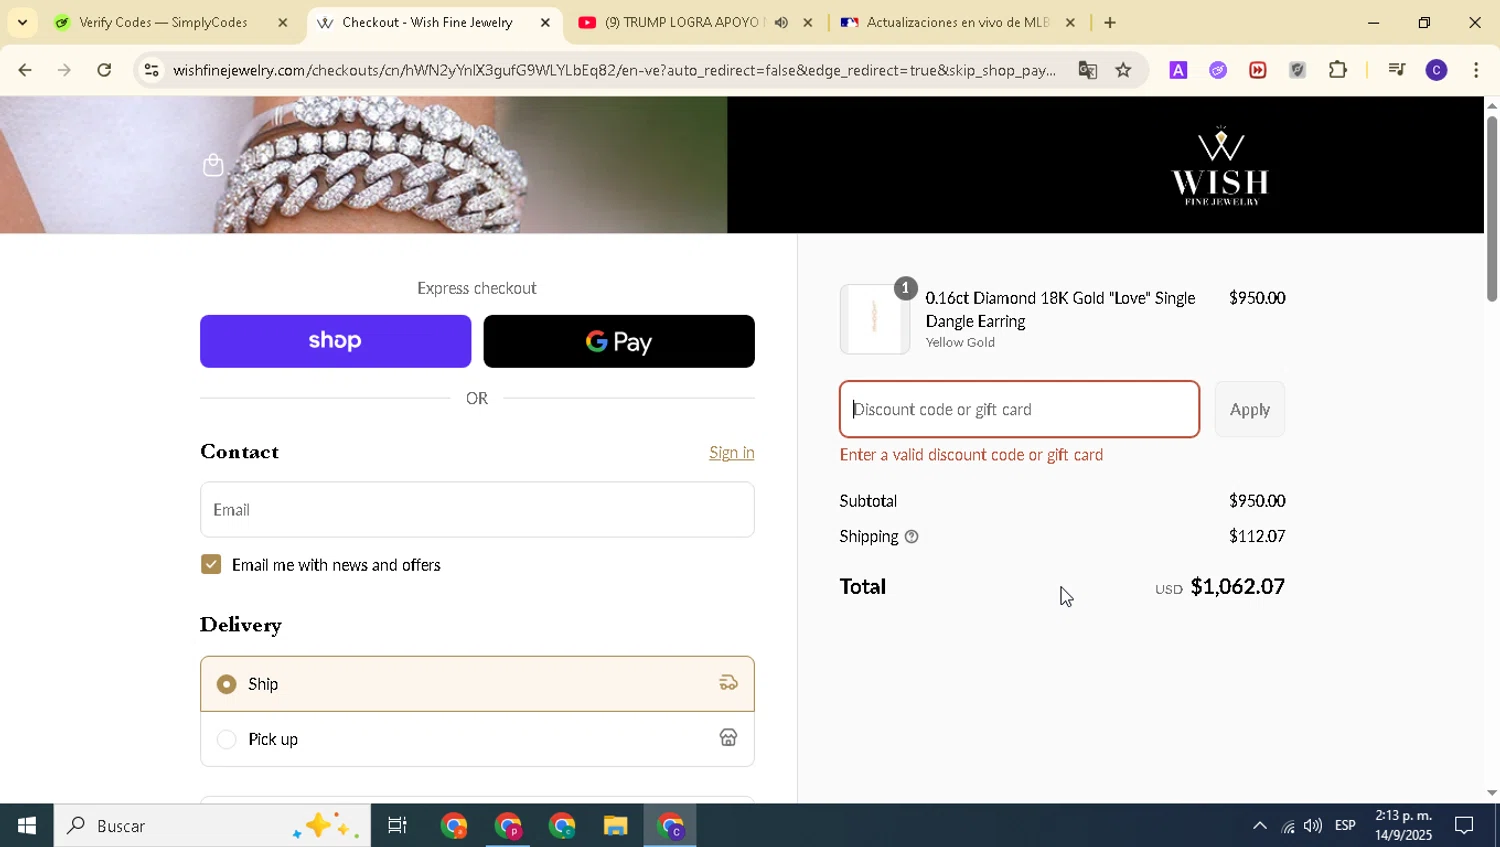Open the purple A extension
The height and width of the screenshot is (847, 1500).
coord(1178,70)
